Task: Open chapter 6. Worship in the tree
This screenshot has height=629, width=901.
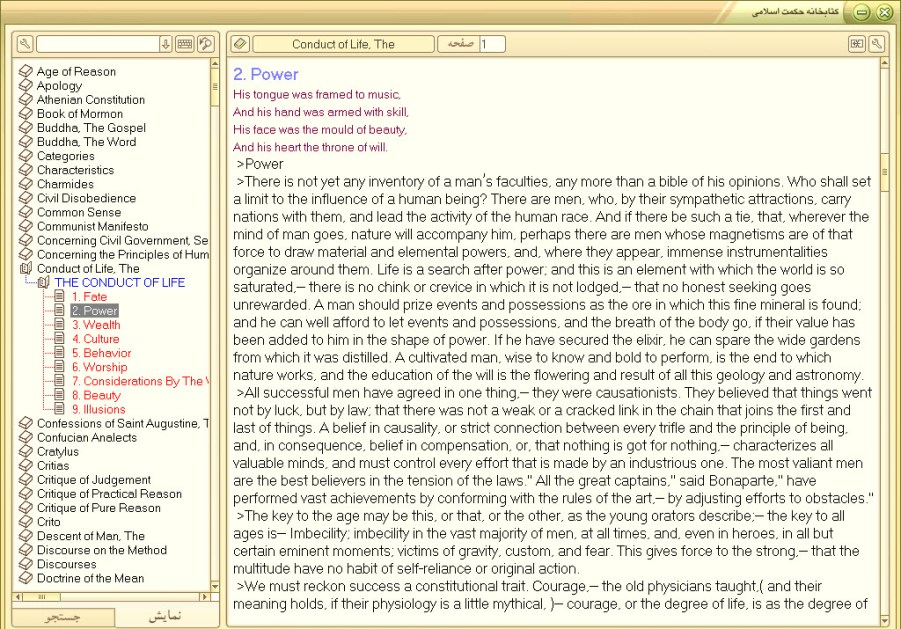Action: coord(99,367)
